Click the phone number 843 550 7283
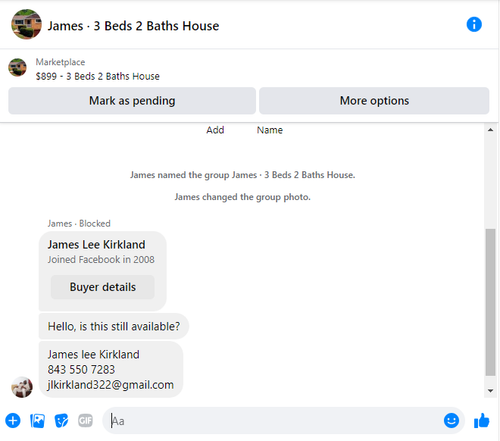500x441 pixels. pos(81,369)
